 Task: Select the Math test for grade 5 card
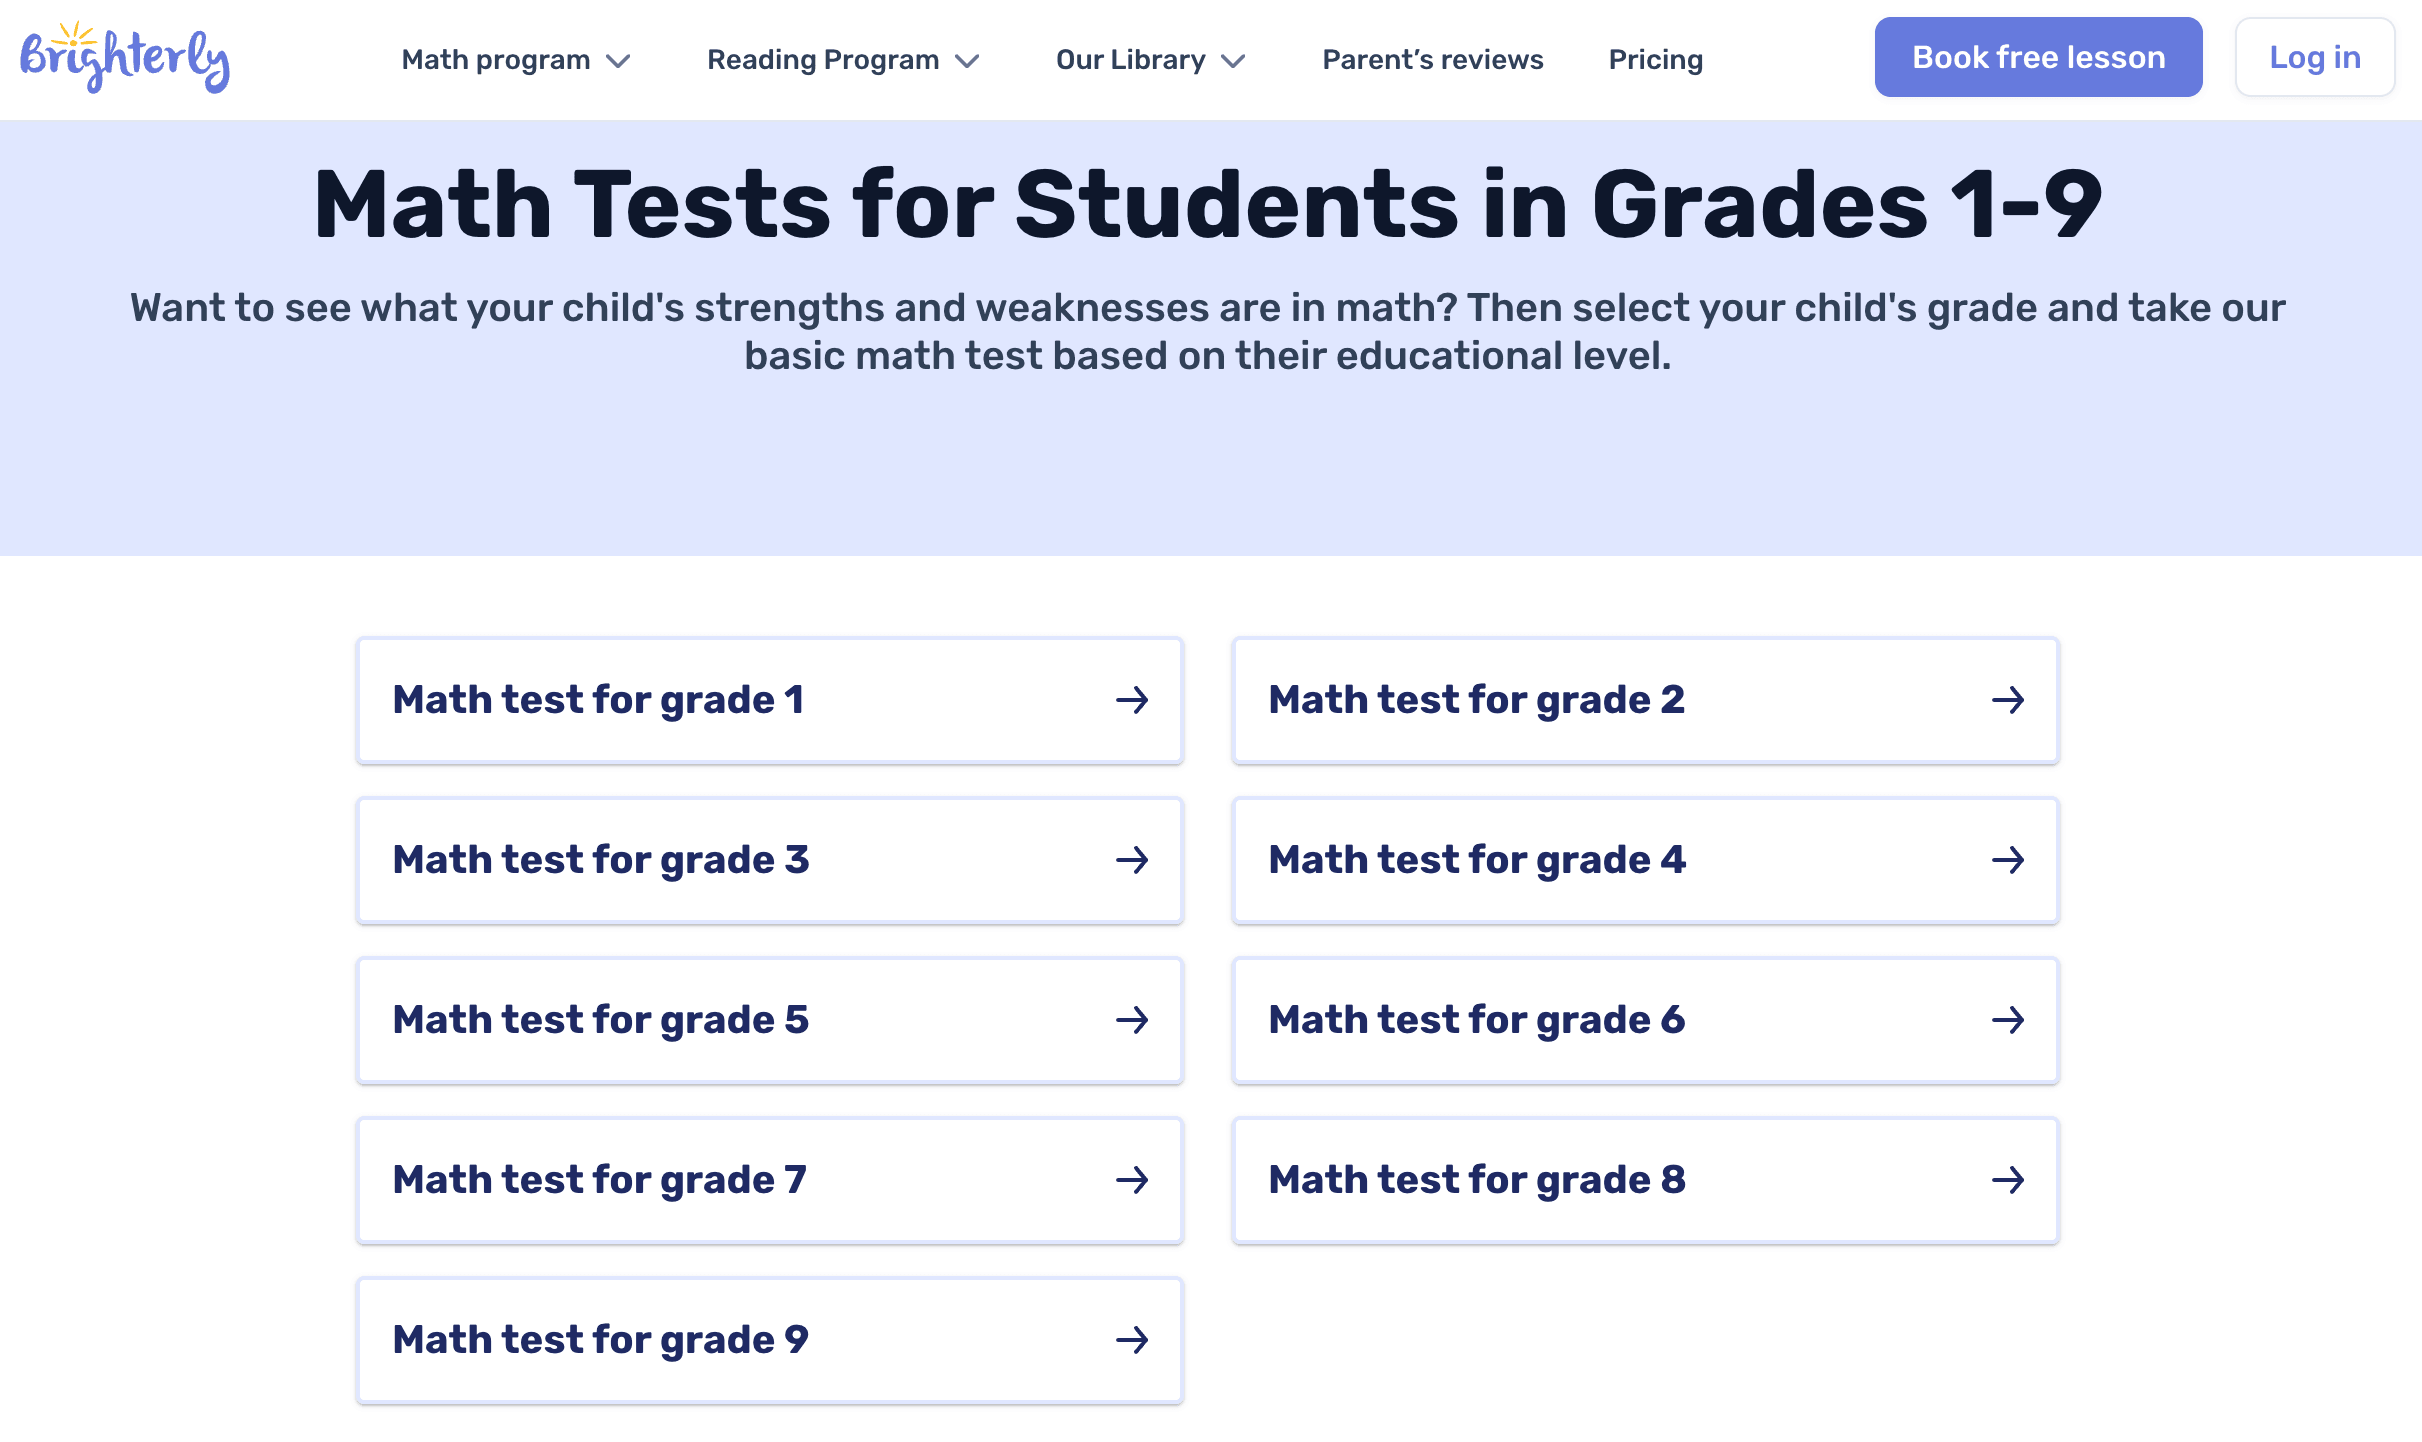[x=768, y=1020]
